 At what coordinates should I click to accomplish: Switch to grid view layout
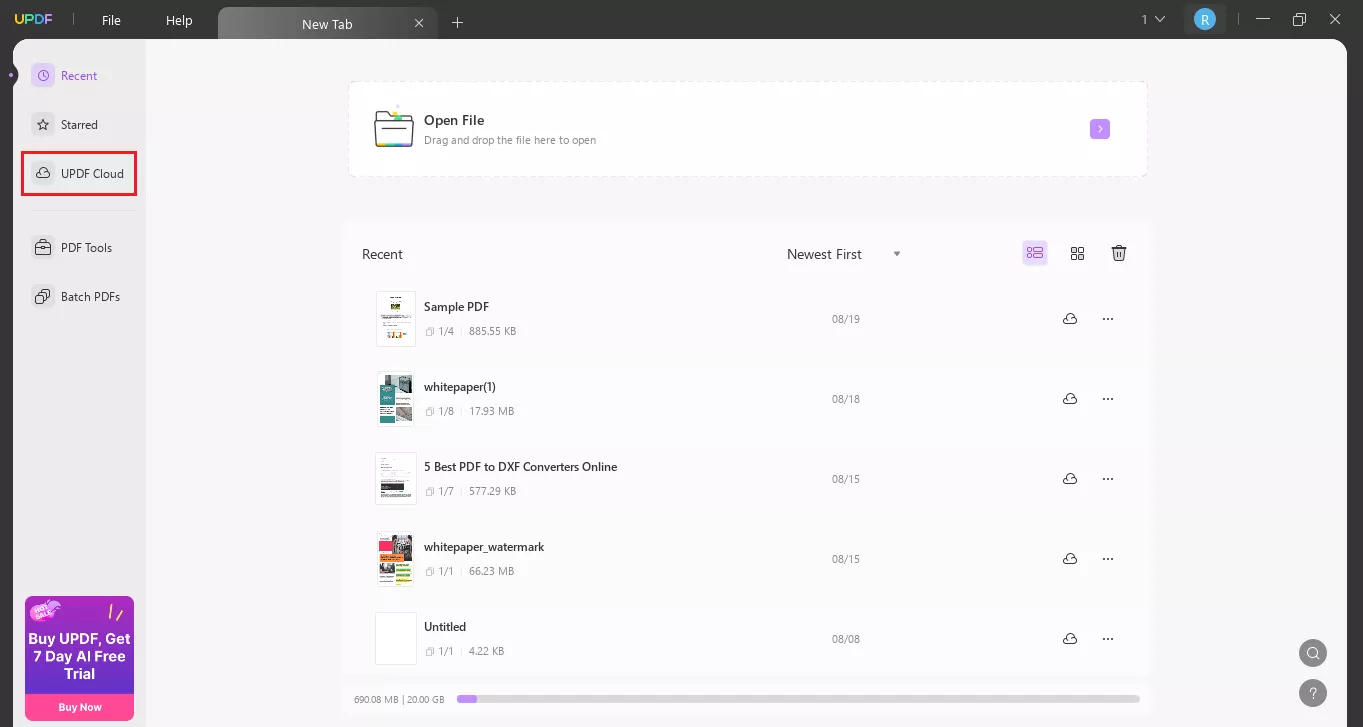tap(1077, 254)
